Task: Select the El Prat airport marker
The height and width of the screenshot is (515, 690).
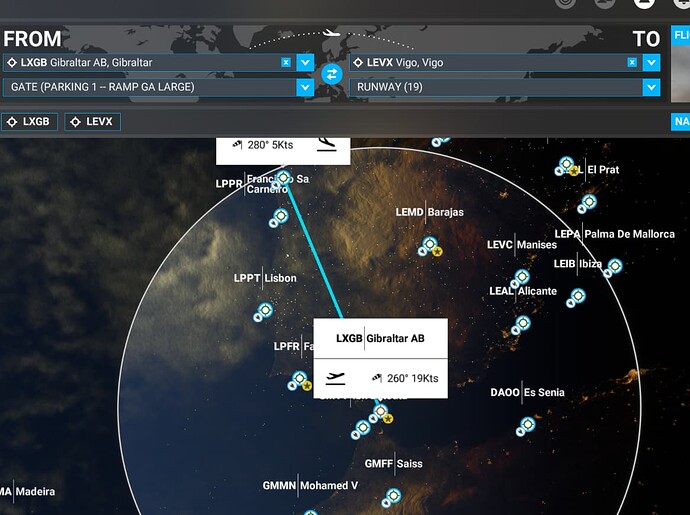Action: click(x=589, y=202)
